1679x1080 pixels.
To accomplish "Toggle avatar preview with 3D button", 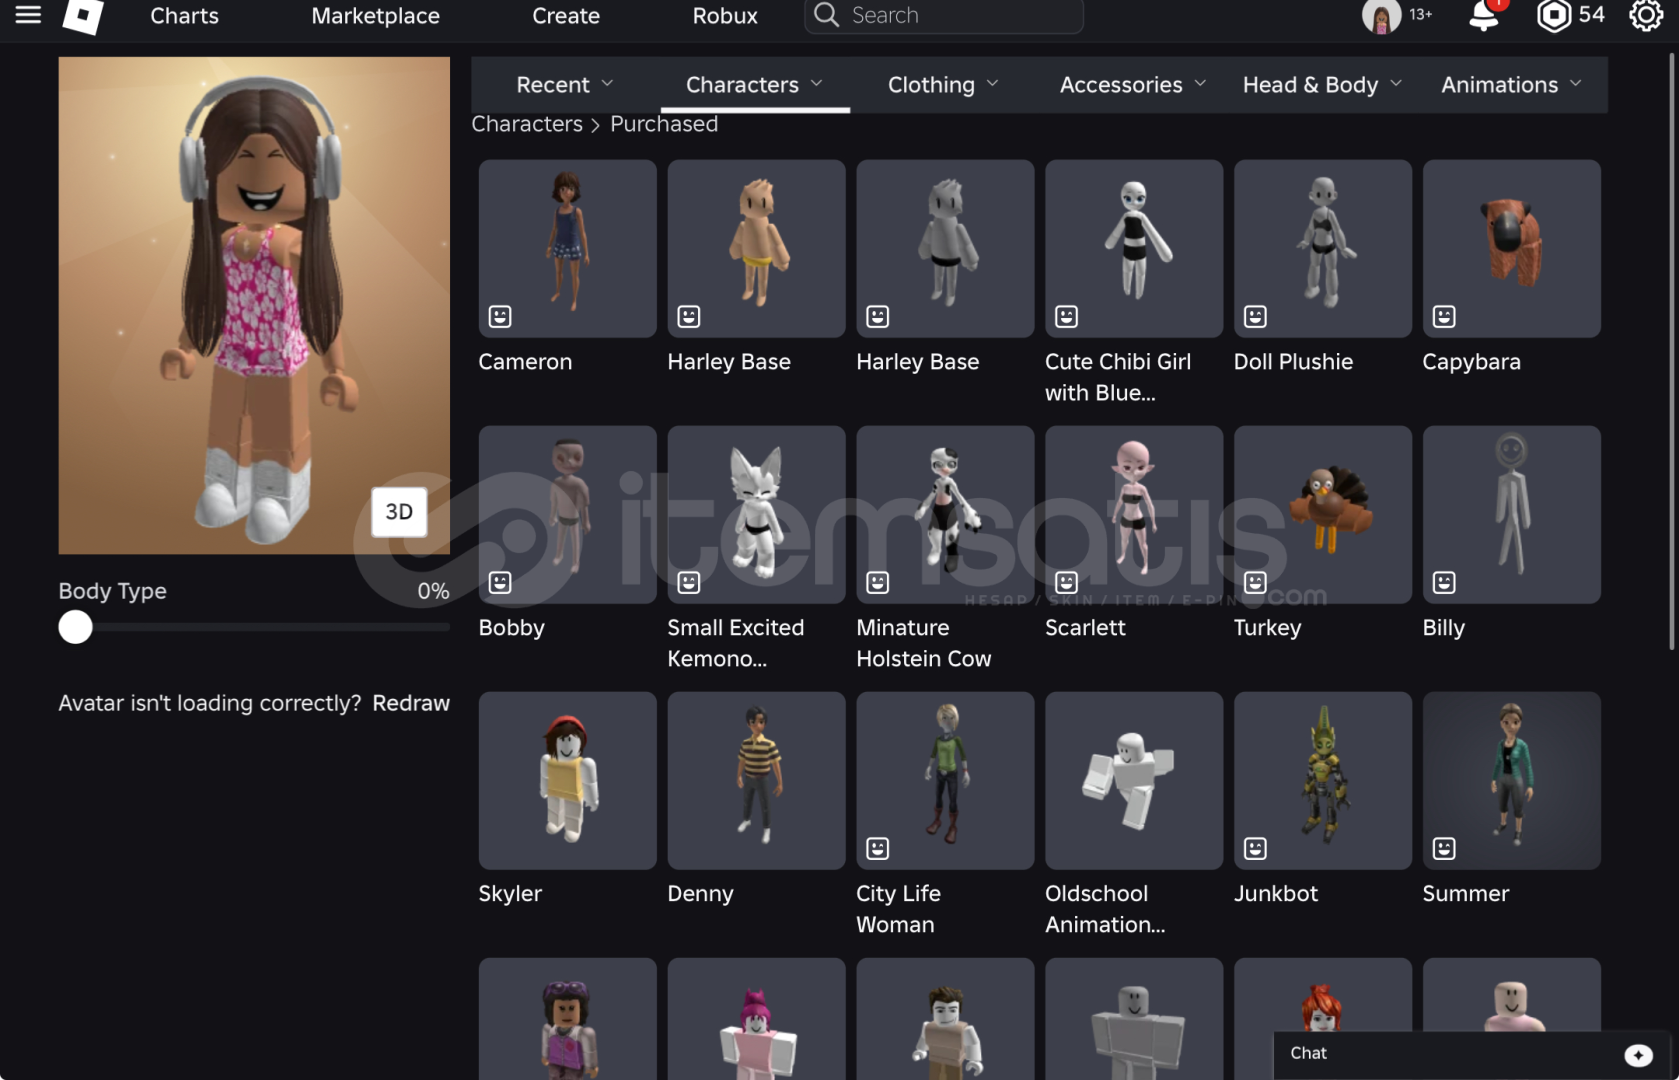I will [399, 512].
